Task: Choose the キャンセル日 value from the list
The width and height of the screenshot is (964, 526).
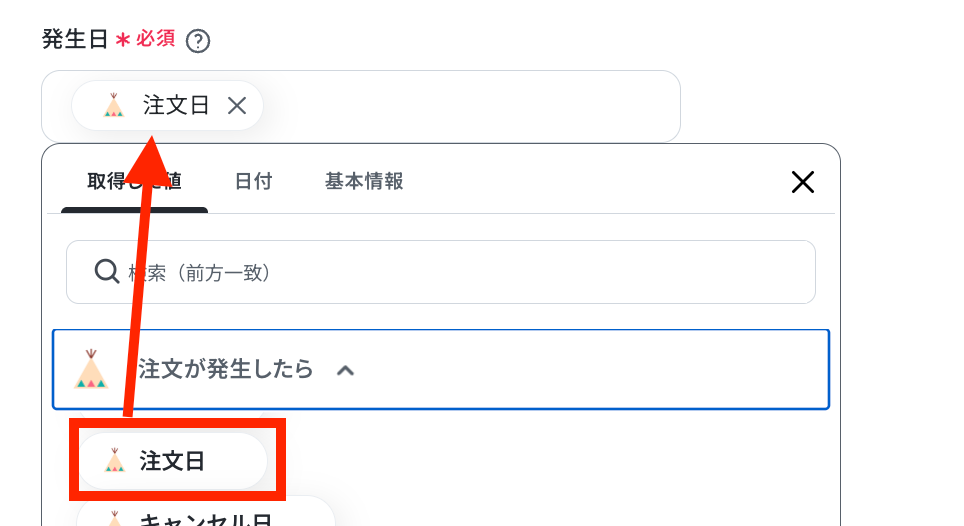Action: [x=206, y=515]
